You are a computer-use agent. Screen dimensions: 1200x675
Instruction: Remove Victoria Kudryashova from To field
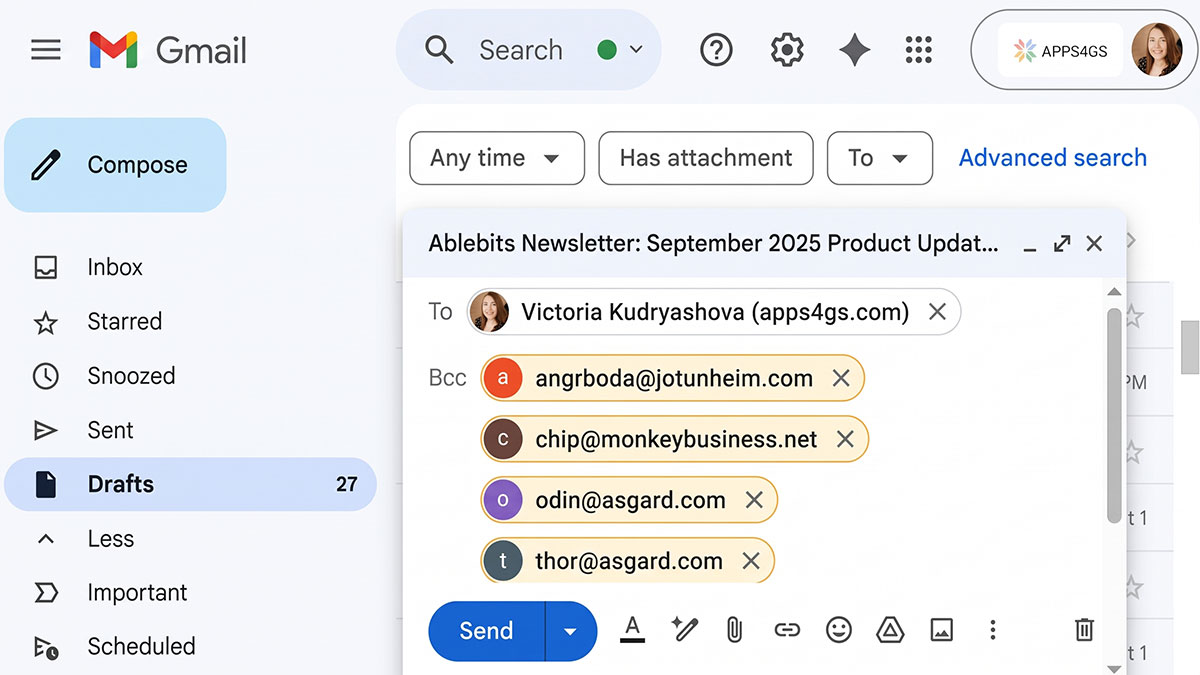pos(937,313)
